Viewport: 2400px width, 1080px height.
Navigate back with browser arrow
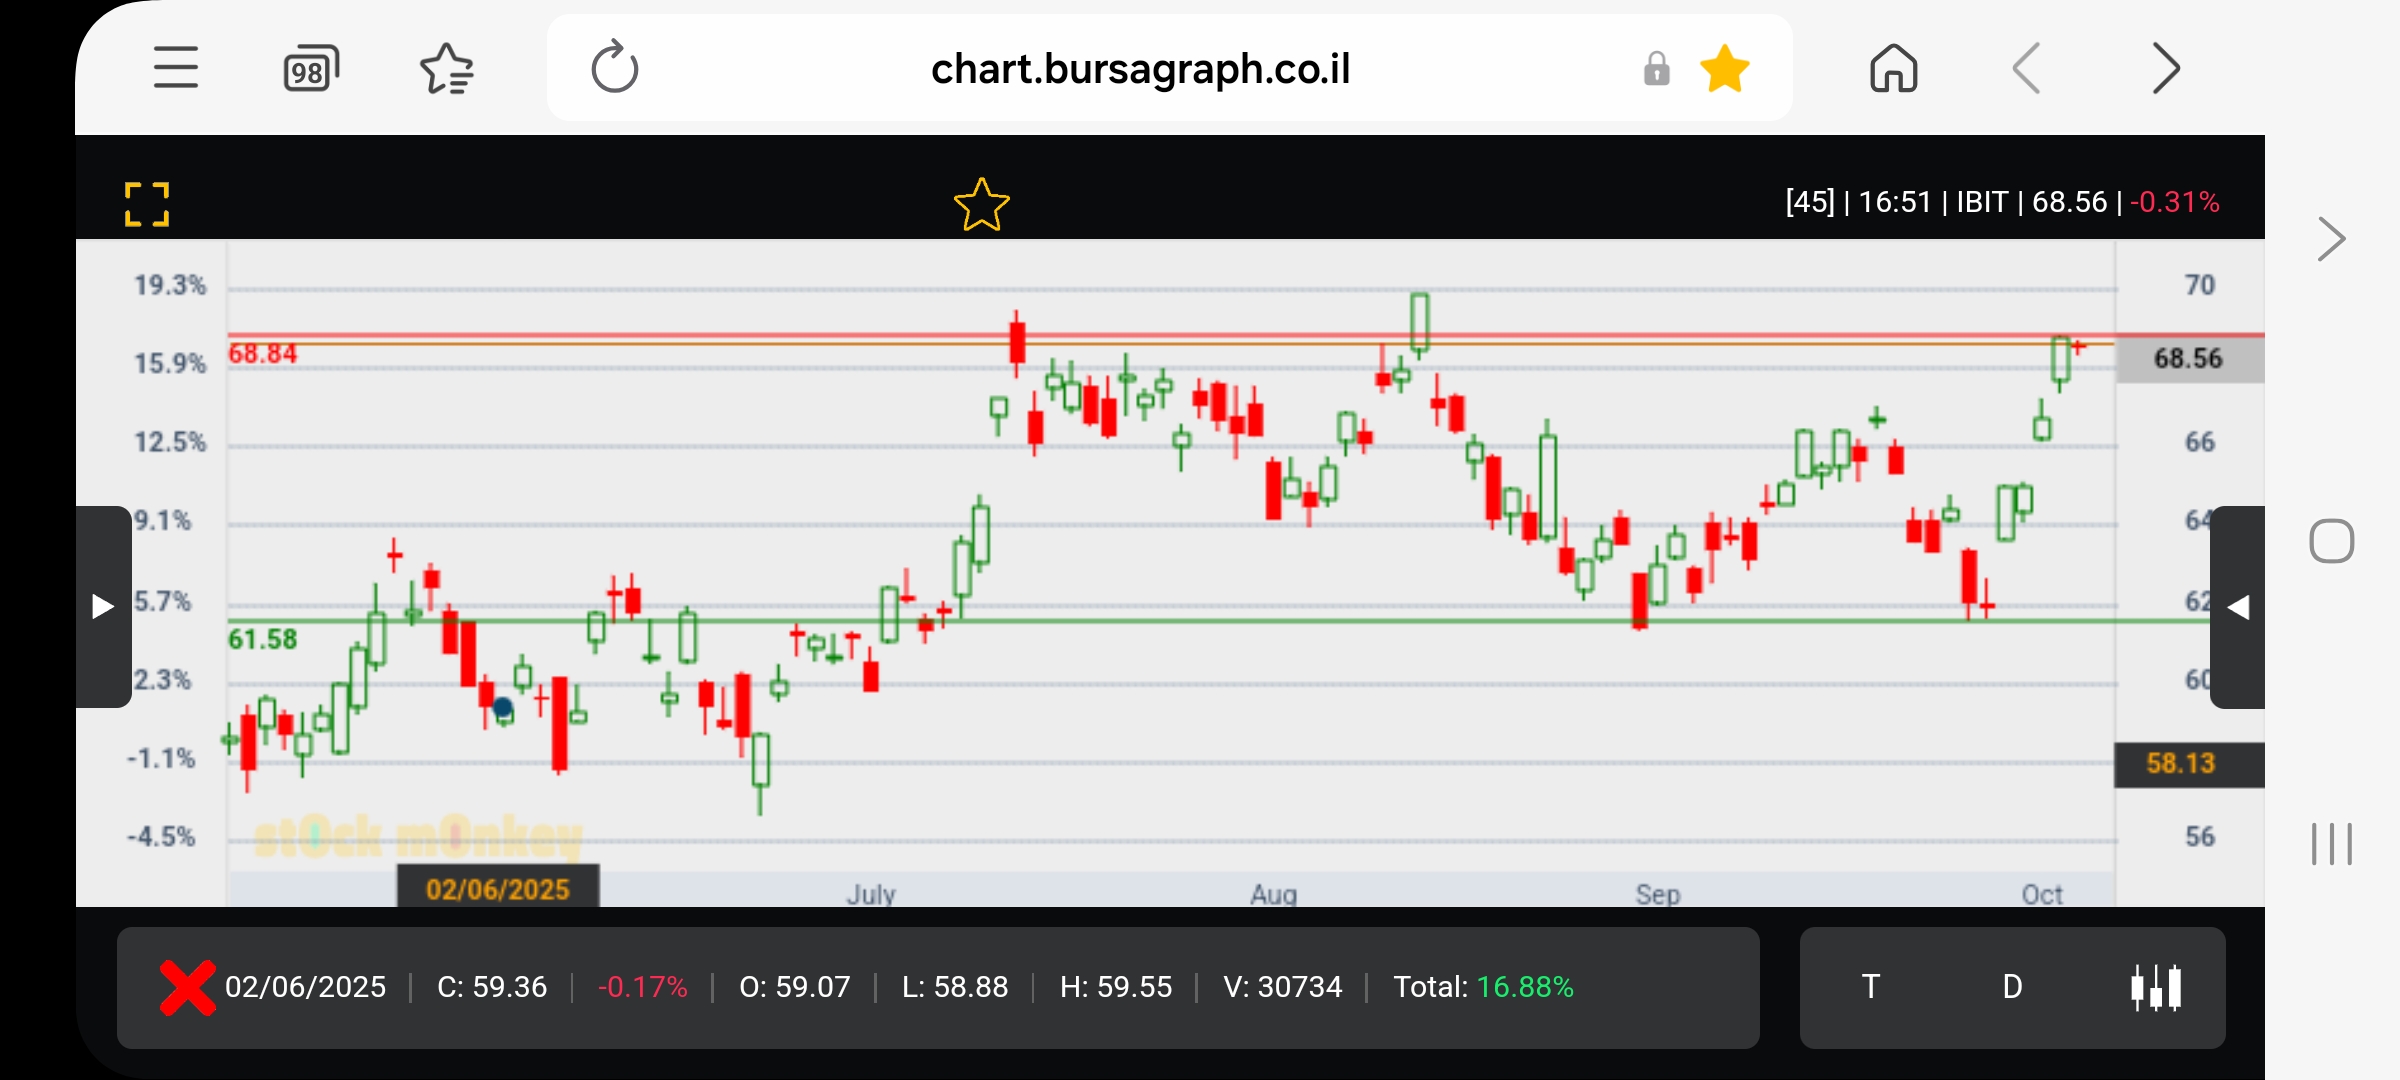2027,69
